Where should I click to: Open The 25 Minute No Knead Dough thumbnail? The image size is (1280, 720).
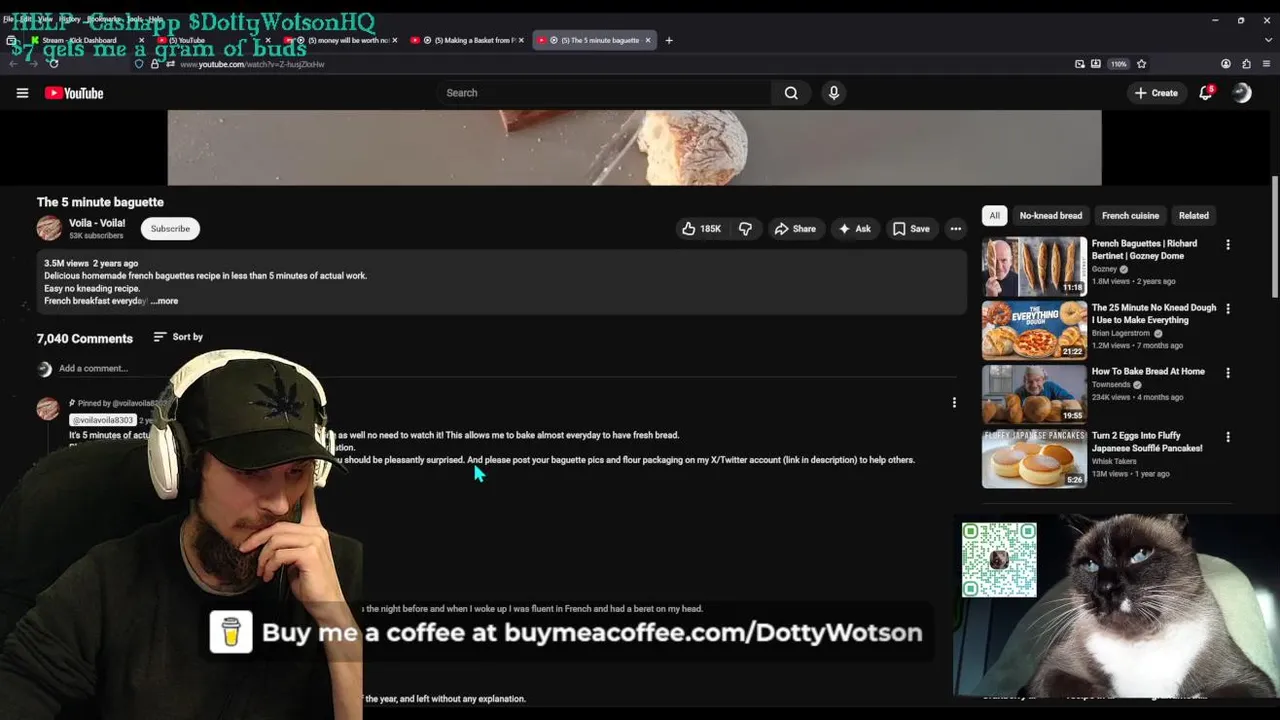coord(1034,330)
